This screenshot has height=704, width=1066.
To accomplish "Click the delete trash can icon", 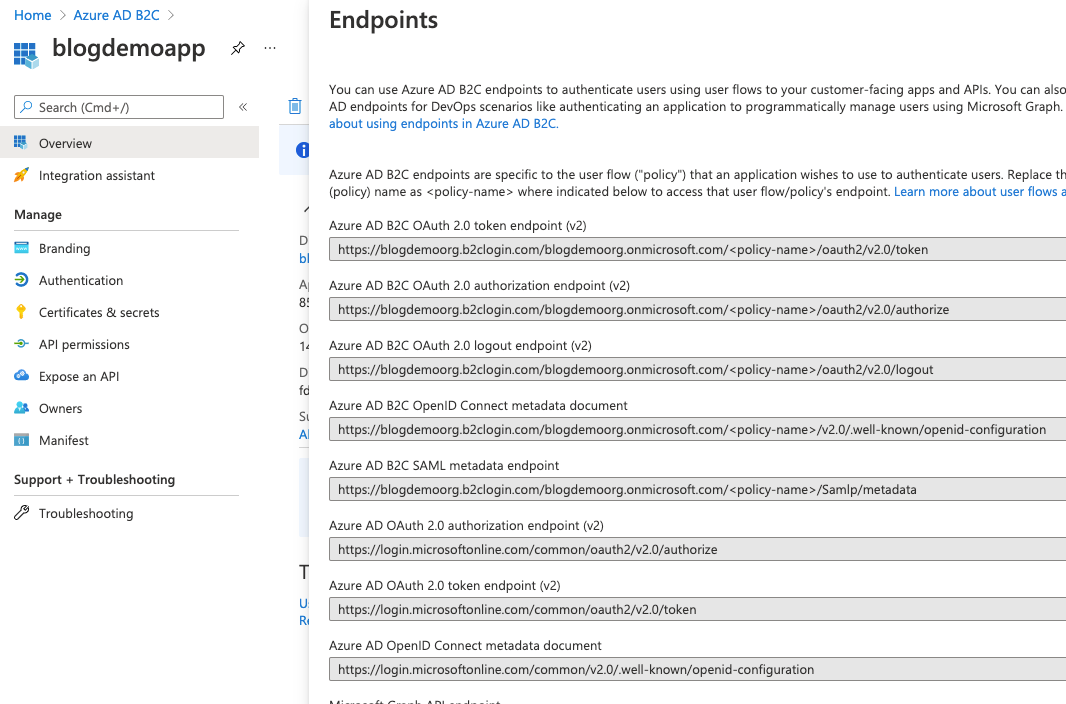I will point(295,106).
